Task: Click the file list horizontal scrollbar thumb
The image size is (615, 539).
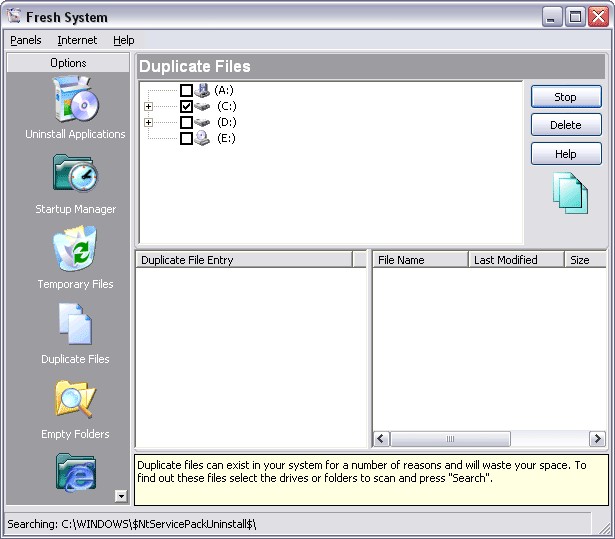Action: tap(450, 439)
